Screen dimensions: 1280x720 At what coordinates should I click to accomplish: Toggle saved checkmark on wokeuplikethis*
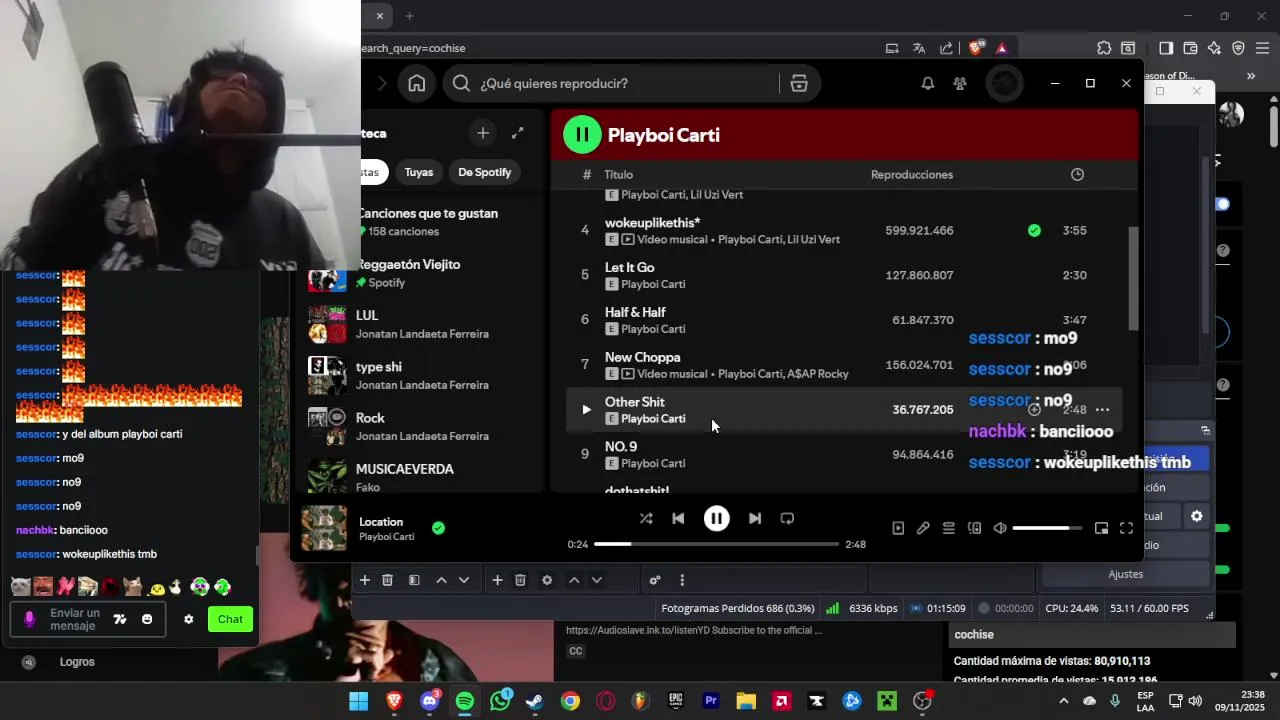1034,230
